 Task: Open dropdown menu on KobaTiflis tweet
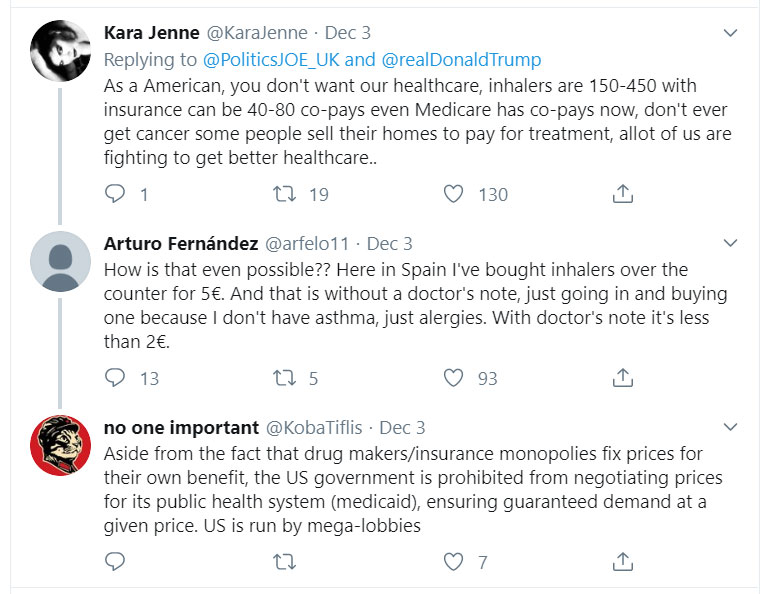coord(730,427)
